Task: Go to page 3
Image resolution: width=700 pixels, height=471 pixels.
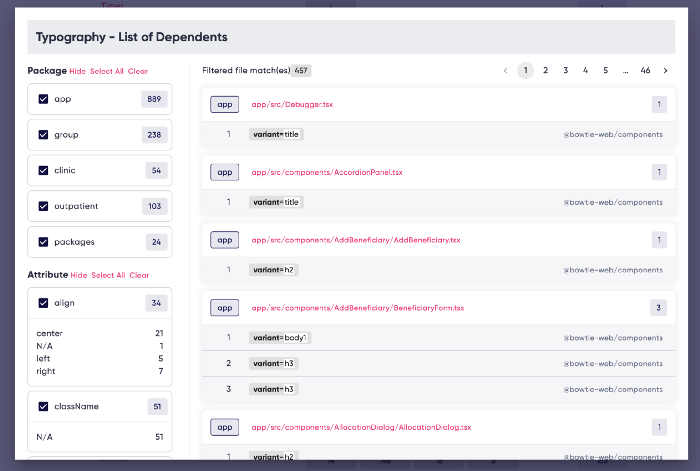Action: (x=566, y=71)
